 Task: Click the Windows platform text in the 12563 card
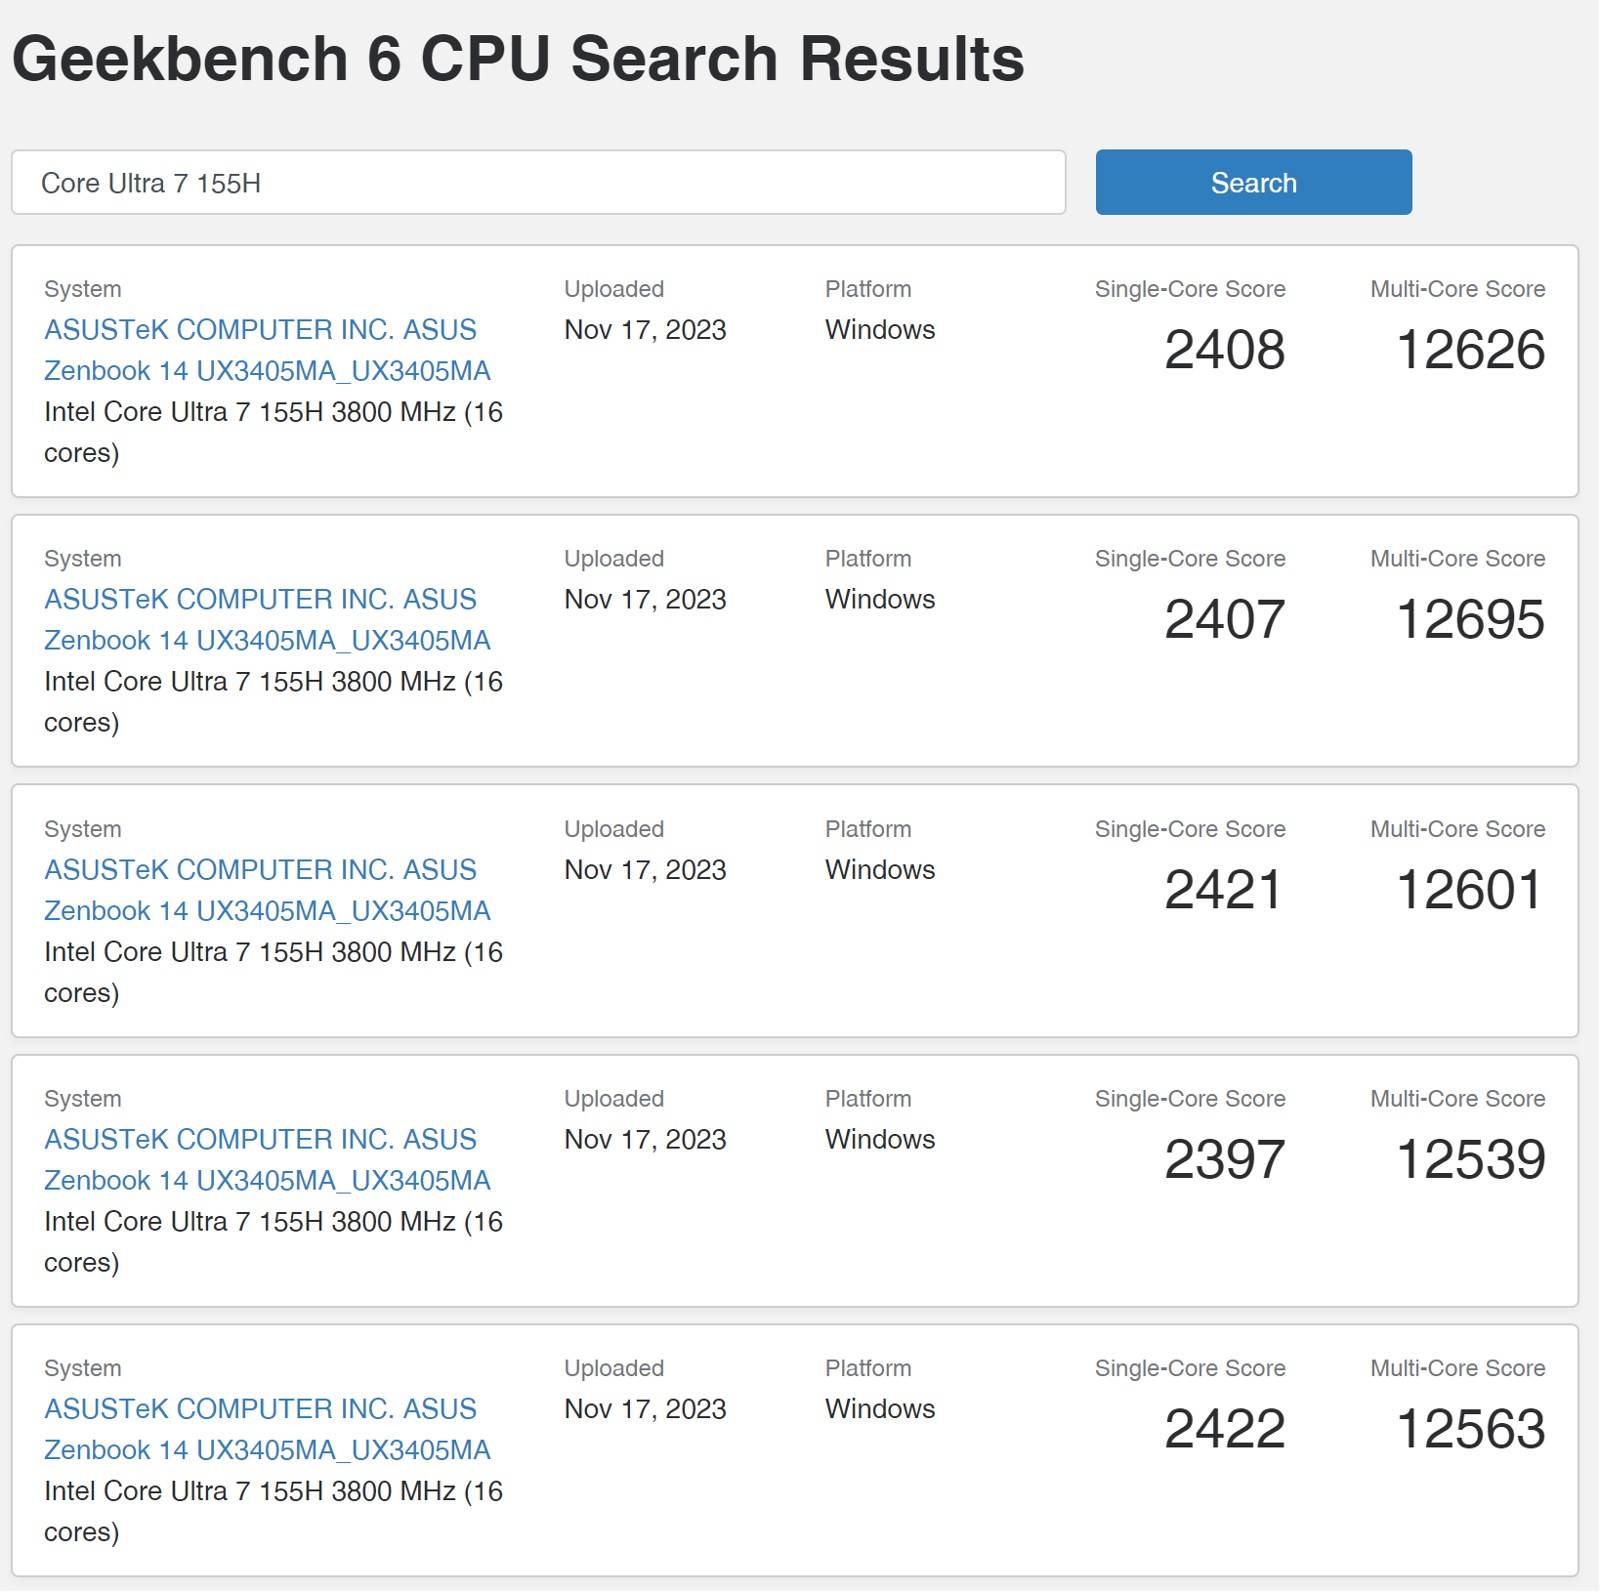click(x=880, y=1409)
